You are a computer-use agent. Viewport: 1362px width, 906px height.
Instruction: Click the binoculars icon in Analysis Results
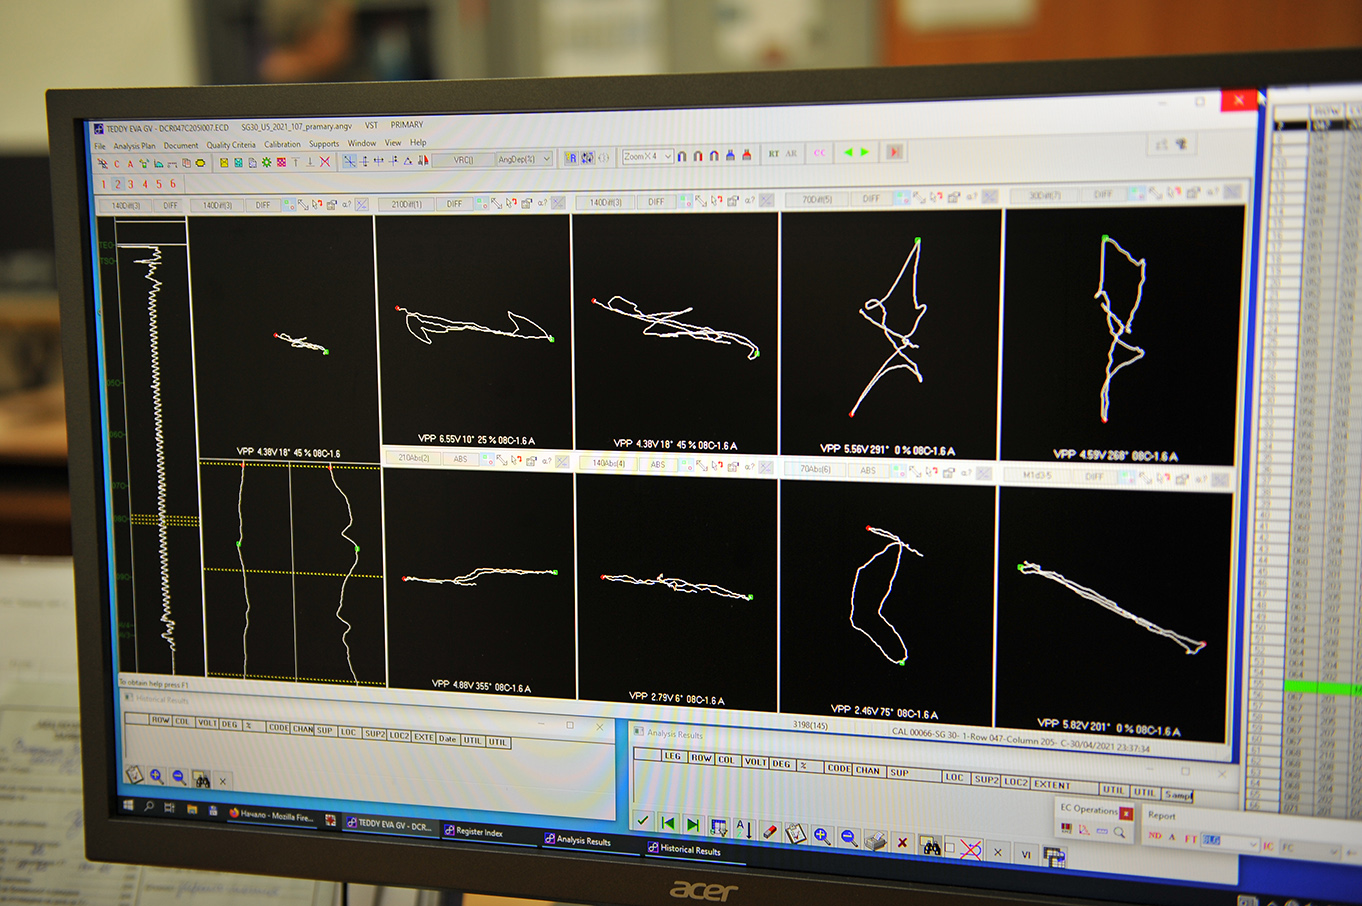click(x=931, y=846)
